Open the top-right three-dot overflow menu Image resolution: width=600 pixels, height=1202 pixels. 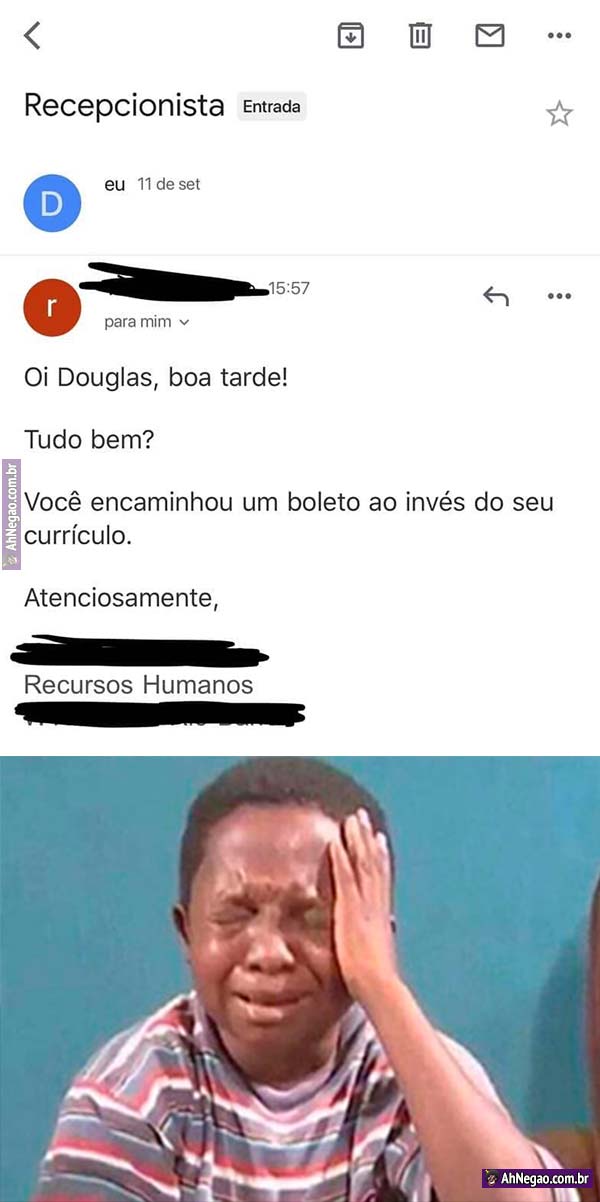point(559,36)
